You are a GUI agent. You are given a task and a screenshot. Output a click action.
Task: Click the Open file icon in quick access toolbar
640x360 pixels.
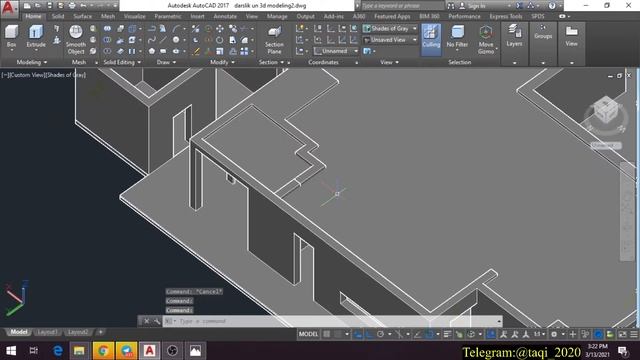tap(38, 6)
